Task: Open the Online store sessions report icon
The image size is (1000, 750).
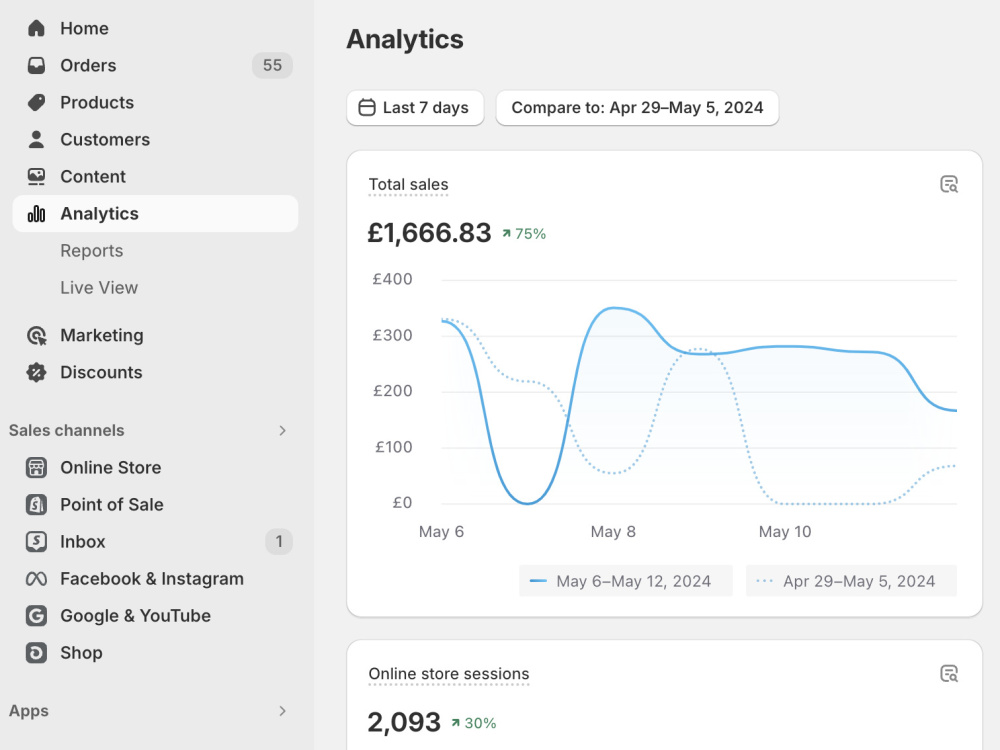Action: 949,673
